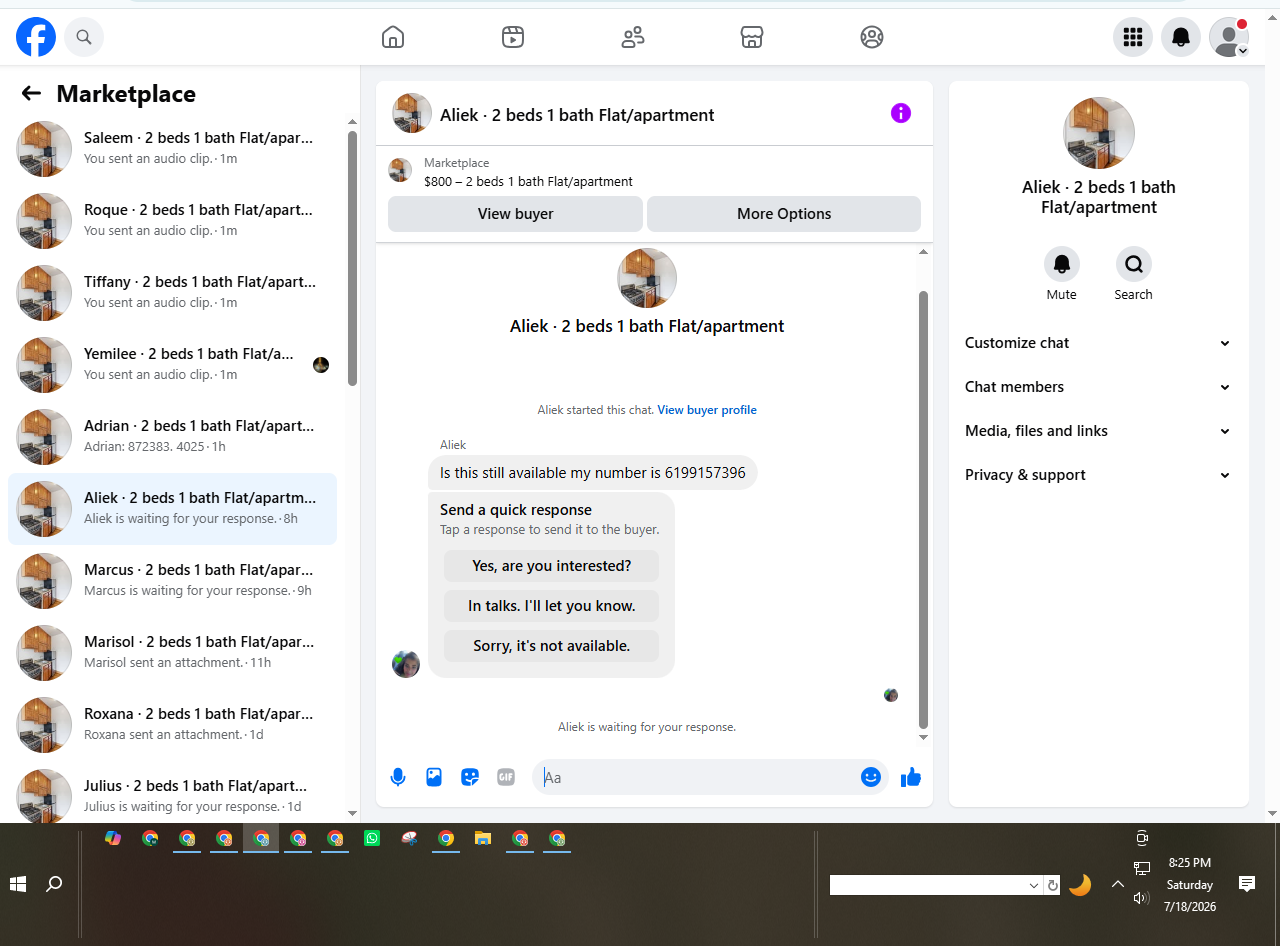Click the conversation list scrollbar
This screenshot has height=946, width=1280.
(352, 258)
